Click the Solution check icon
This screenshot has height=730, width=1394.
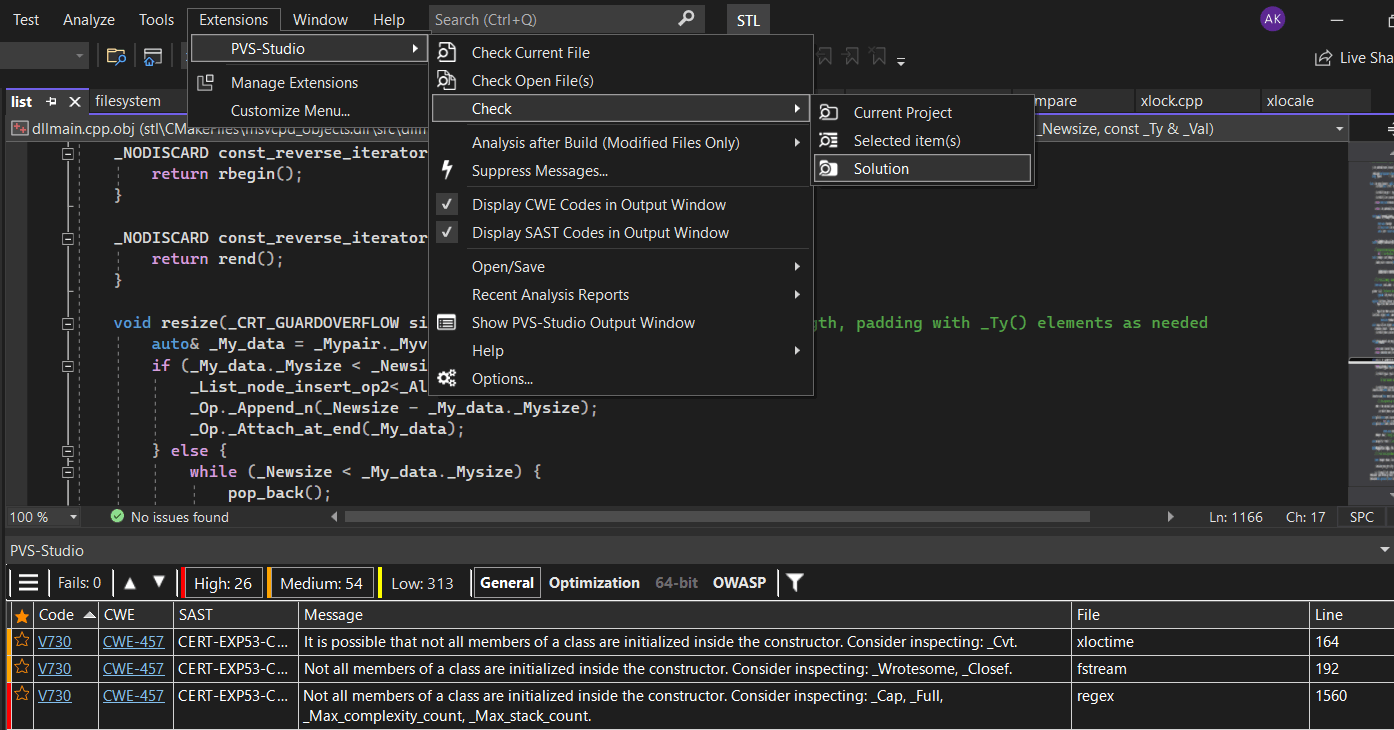(x=828, y=169)
